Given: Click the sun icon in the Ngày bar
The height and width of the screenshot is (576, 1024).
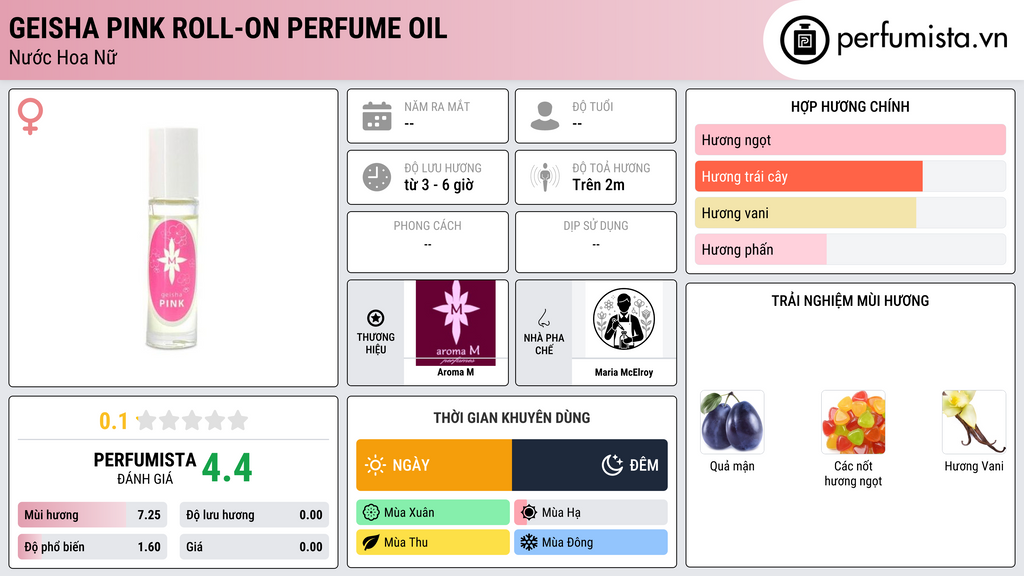Looking at the screenshot, I should [376, 465].
